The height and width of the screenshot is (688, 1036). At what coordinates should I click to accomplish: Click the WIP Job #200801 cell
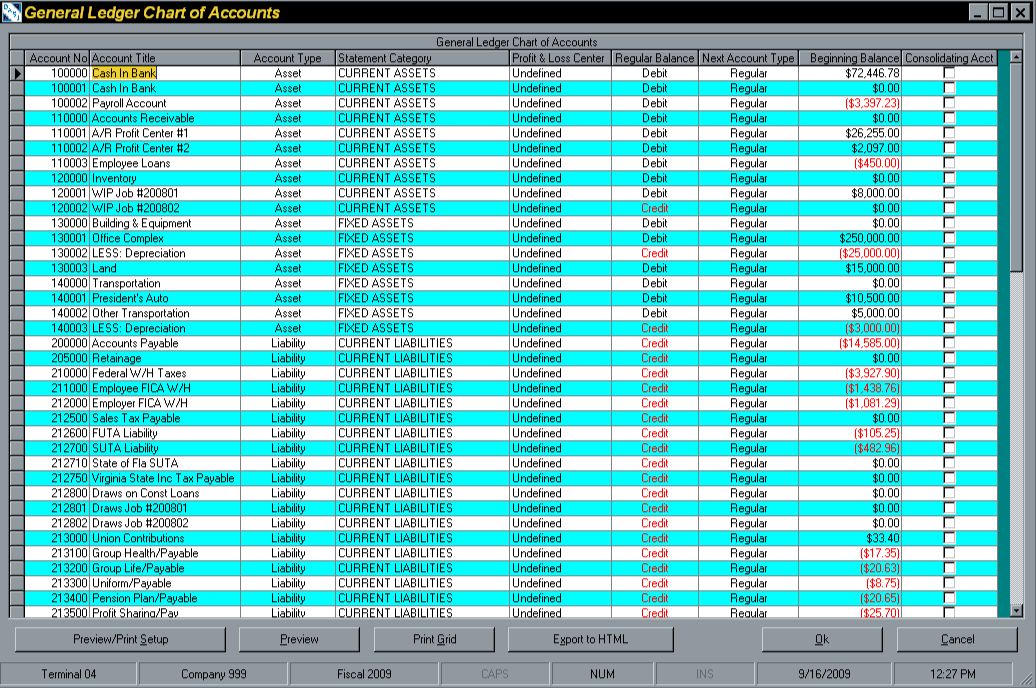[x=165, y=193]
